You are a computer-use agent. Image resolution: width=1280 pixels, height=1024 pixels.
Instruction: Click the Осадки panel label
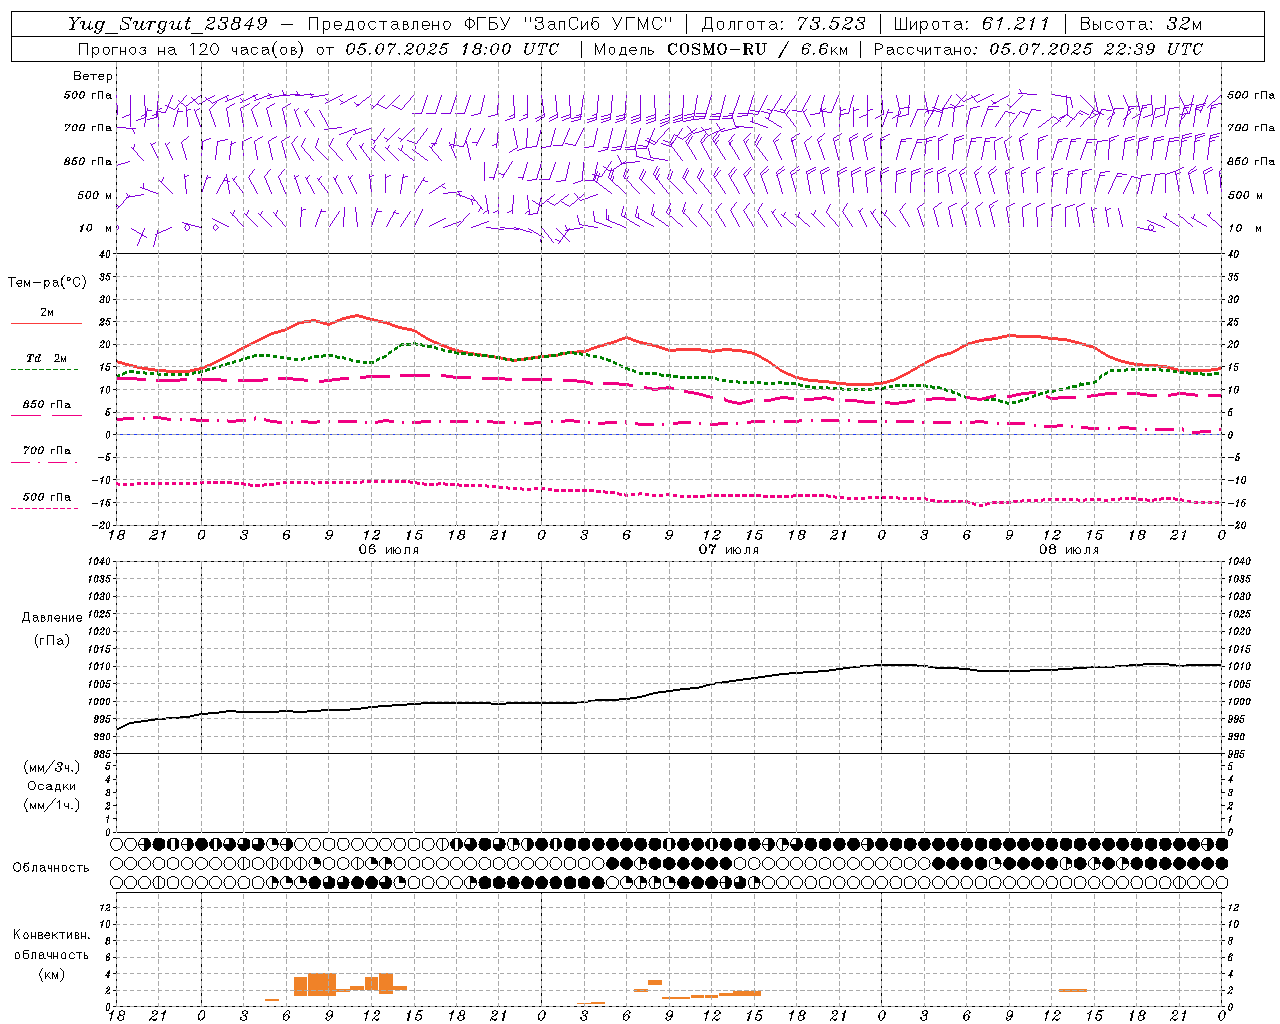52,786
